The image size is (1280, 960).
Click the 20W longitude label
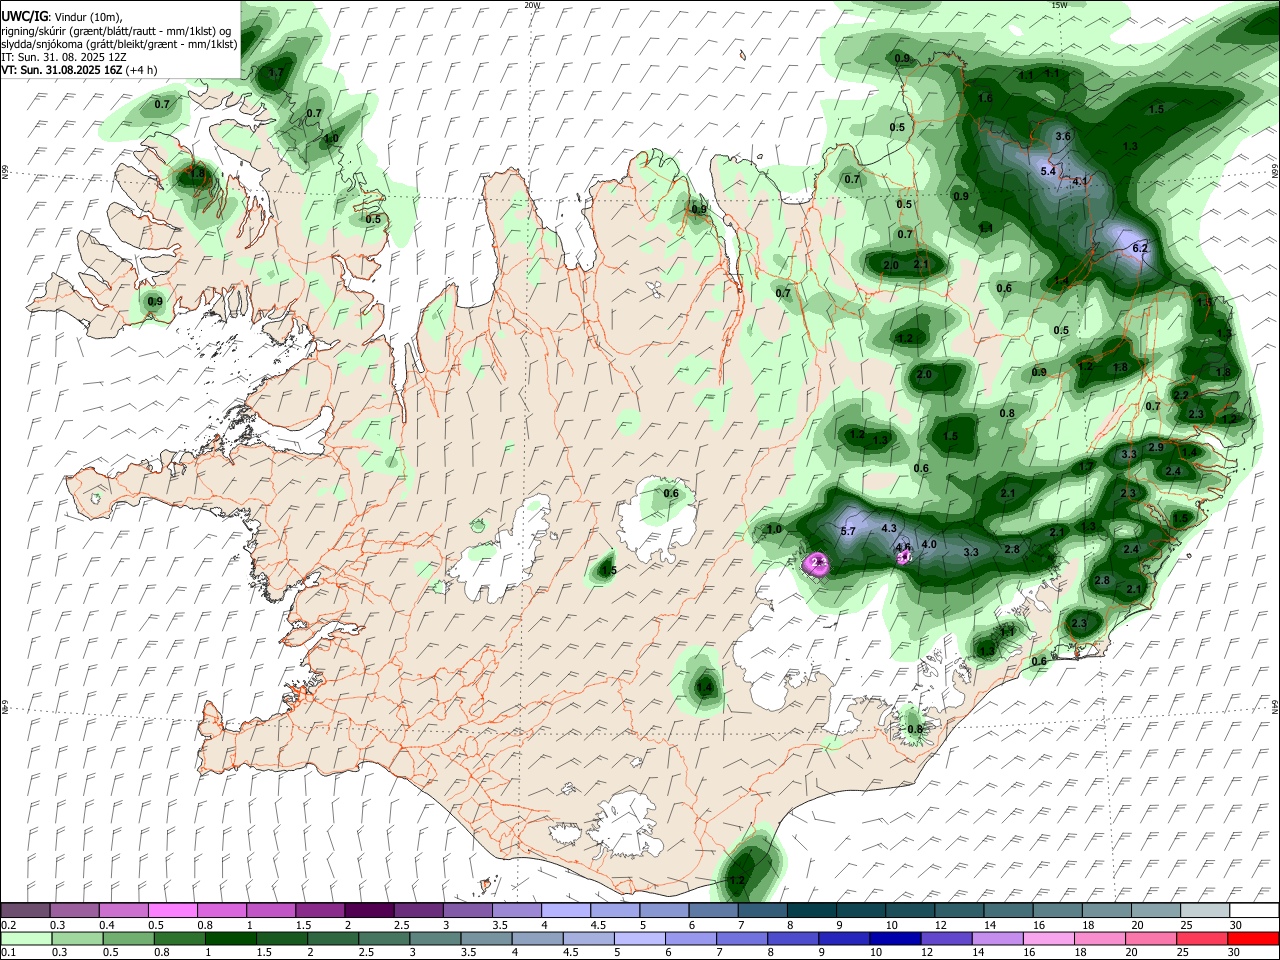click(532, 5)
